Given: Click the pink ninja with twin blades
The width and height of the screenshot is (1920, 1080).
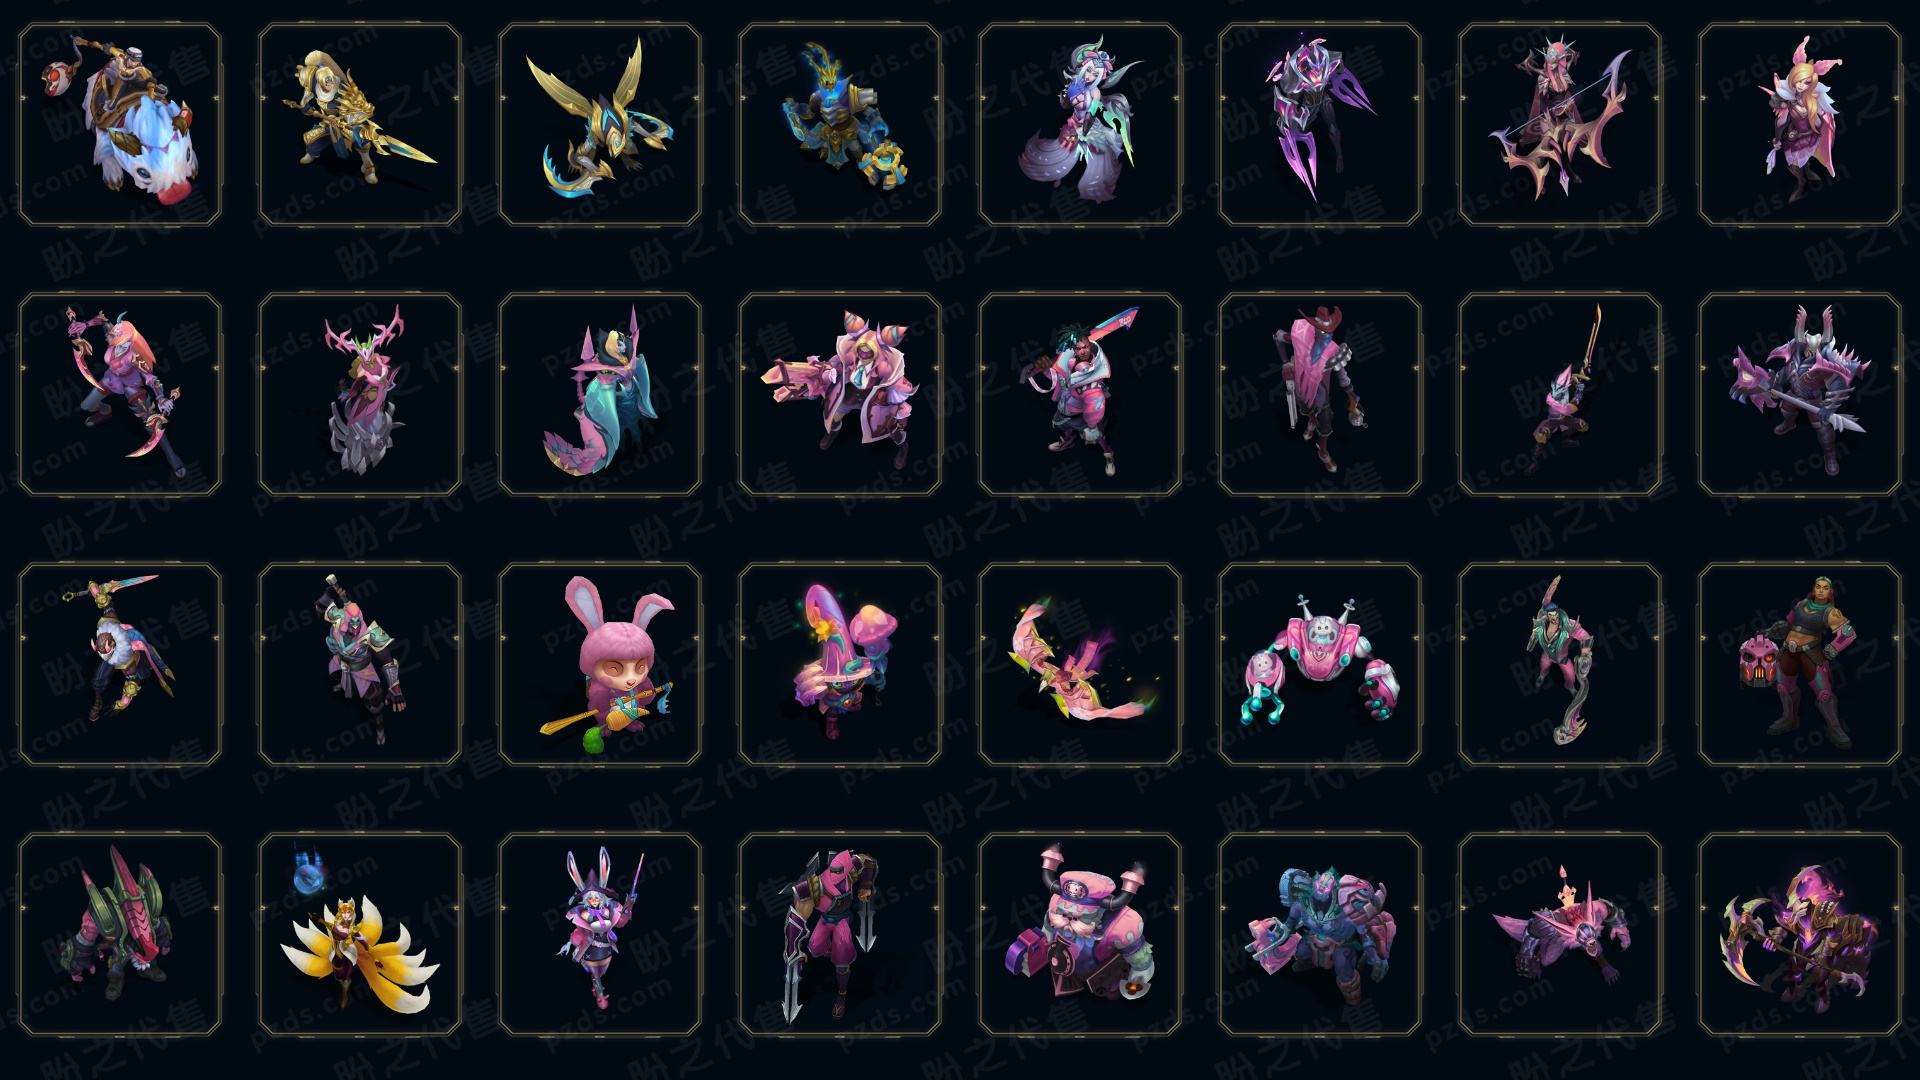Looking at the screenshot, I should pyautogui.click(x=840, y=934).
